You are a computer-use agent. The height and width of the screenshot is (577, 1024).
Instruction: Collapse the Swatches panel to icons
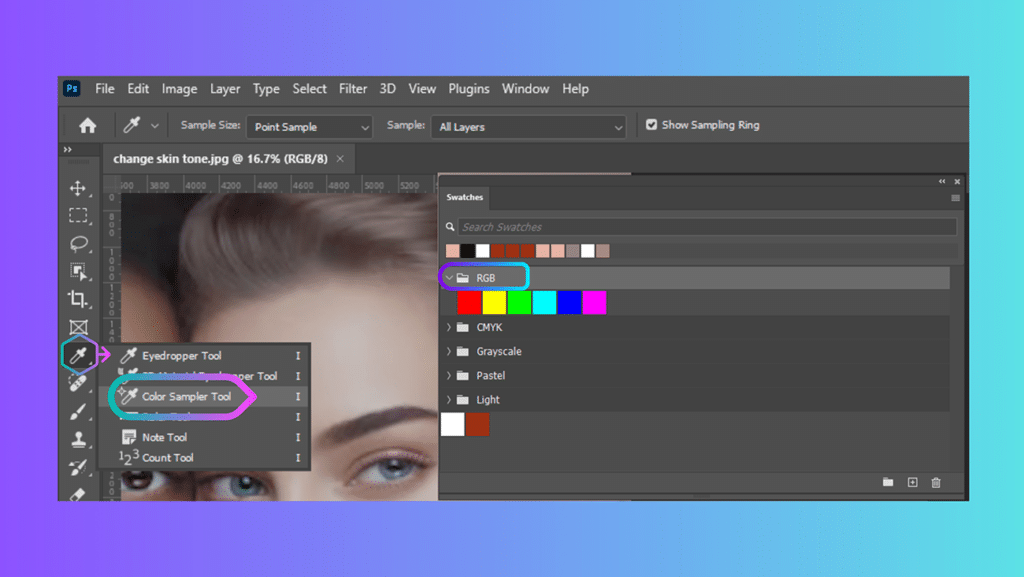(941, 181)
